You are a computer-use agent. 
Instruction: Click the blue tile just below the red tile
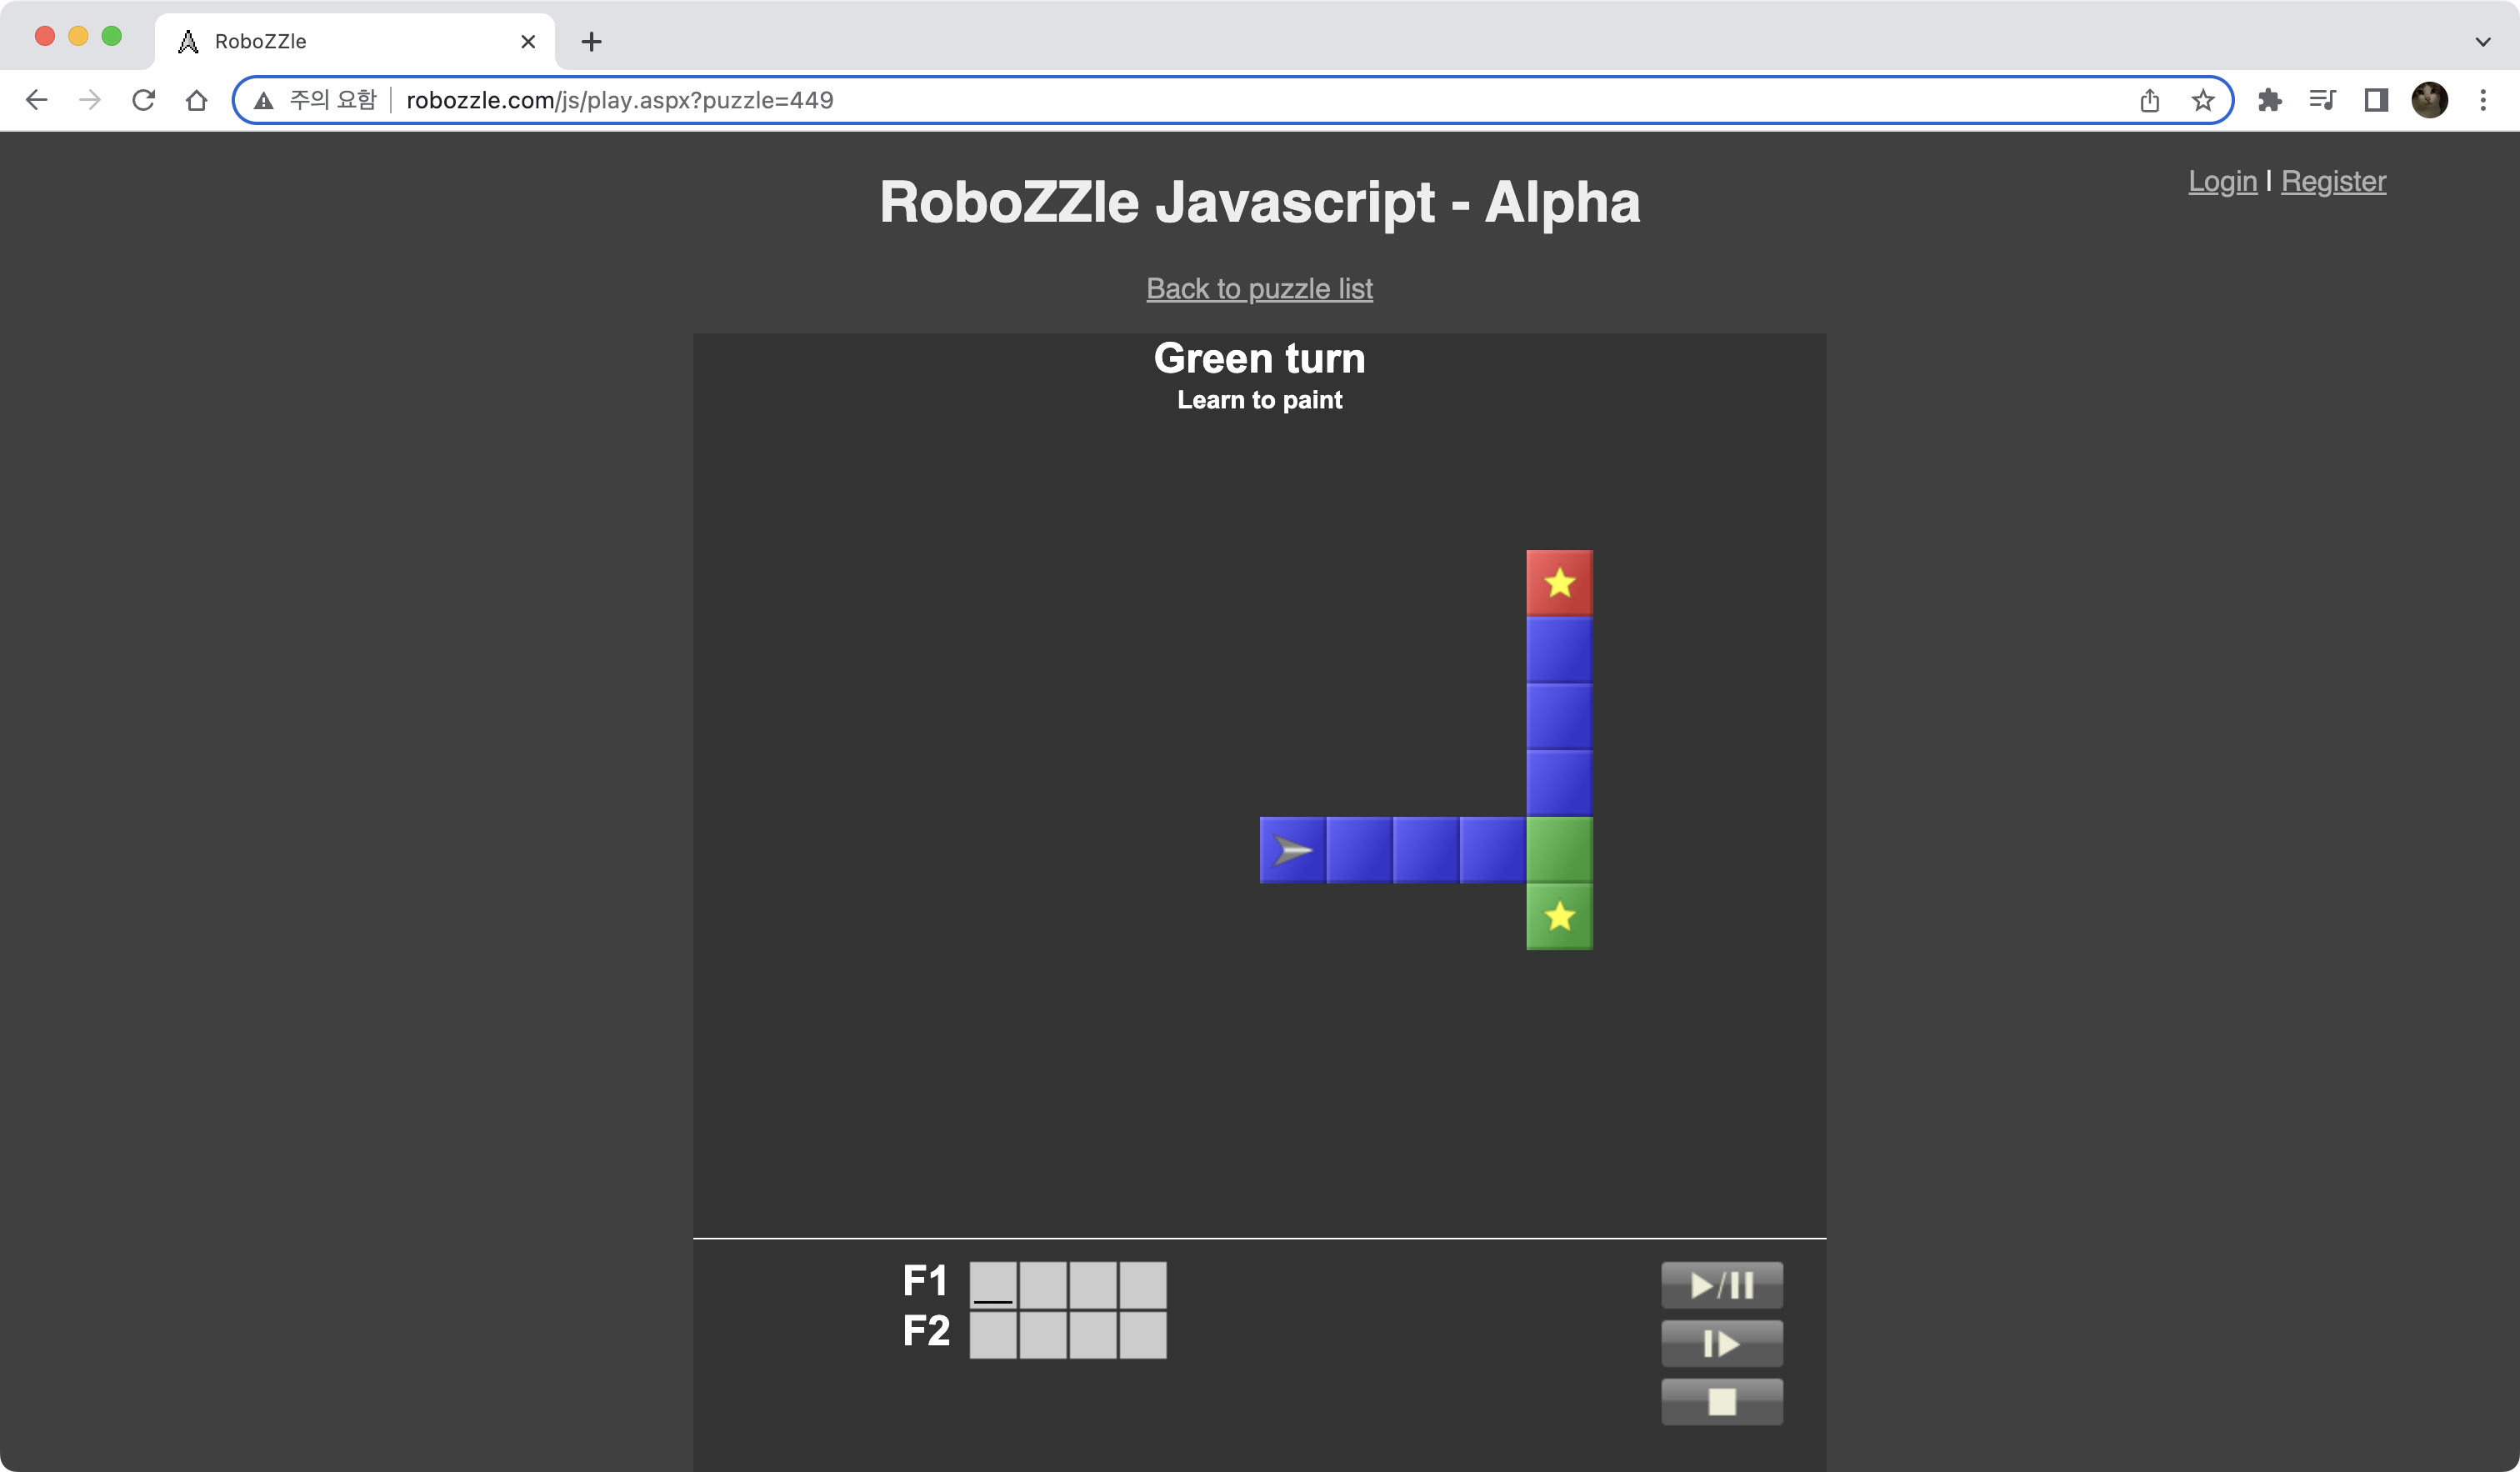(1559, 650)
